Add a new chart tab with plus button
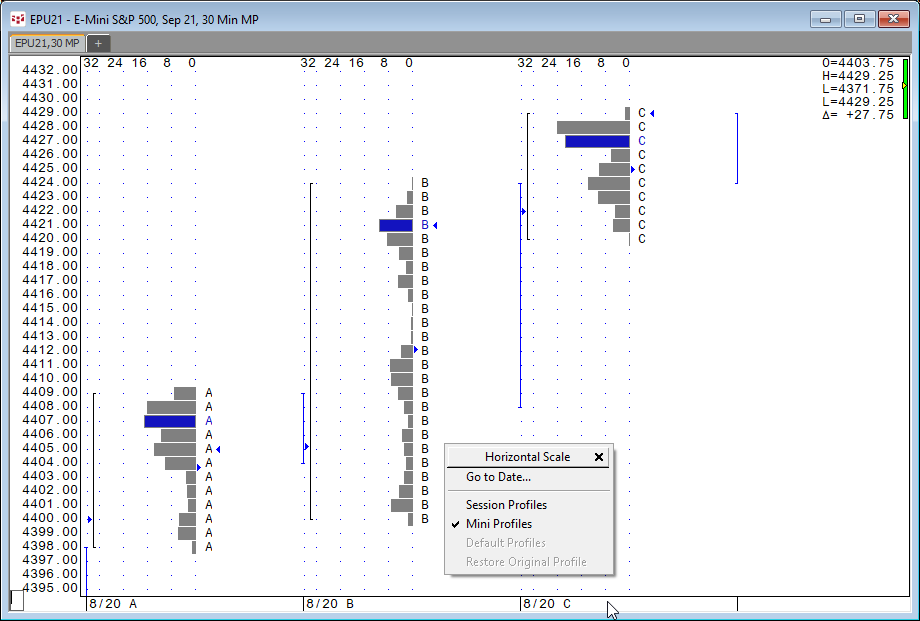 99,43
